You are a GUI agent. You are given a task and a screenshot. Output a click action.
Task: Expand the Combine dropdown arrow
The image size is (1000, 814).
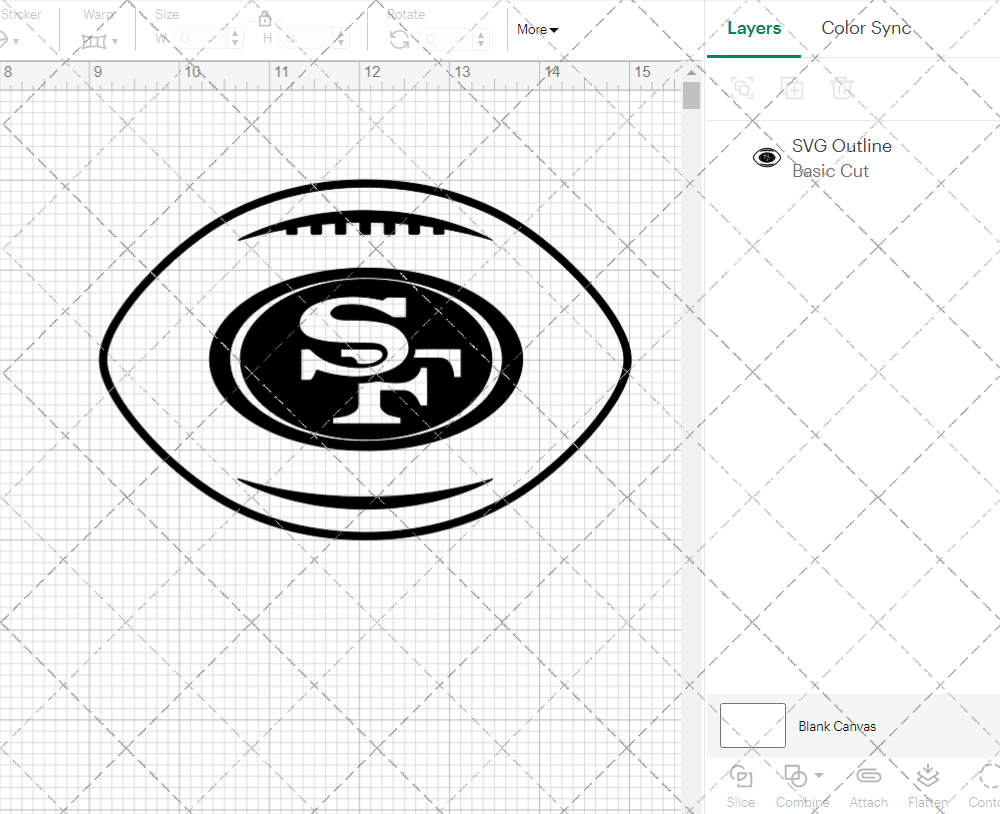[x=819, y=776]
